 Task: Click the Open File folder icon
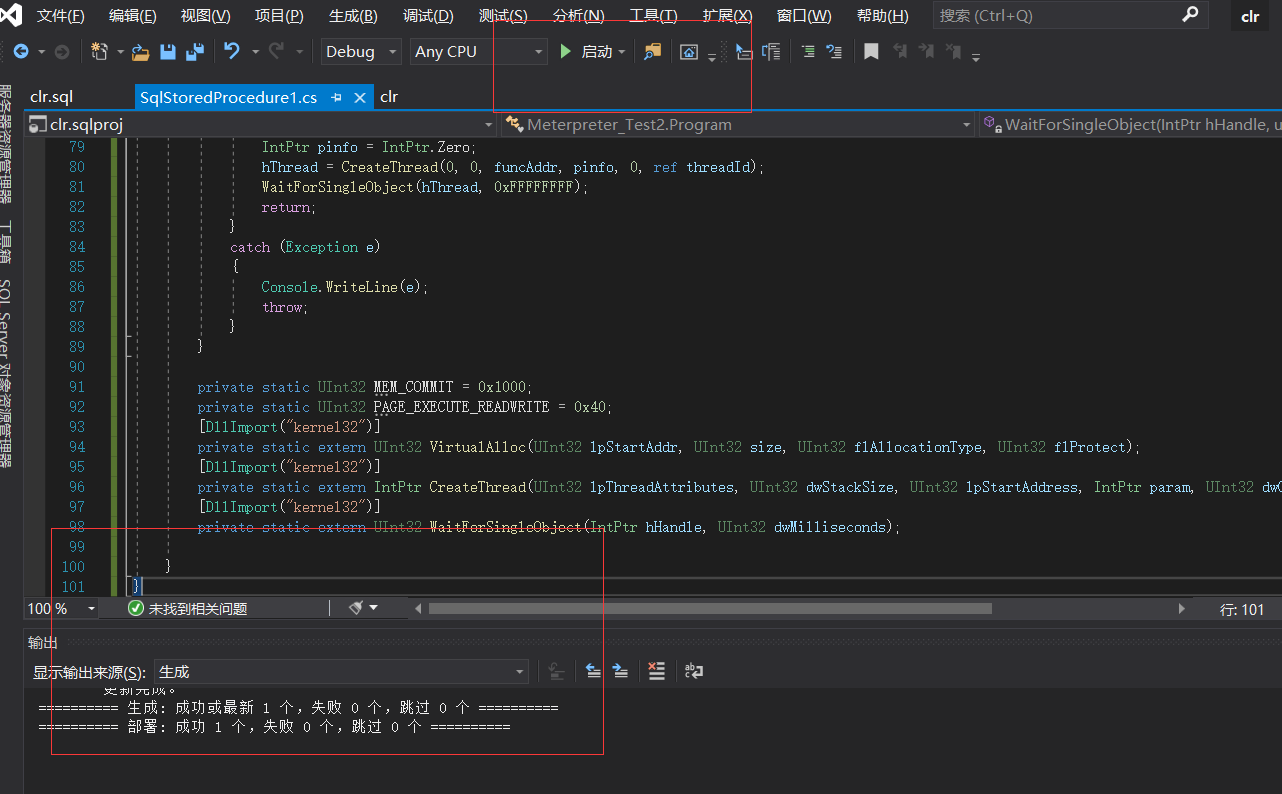[x=140, y=52]
